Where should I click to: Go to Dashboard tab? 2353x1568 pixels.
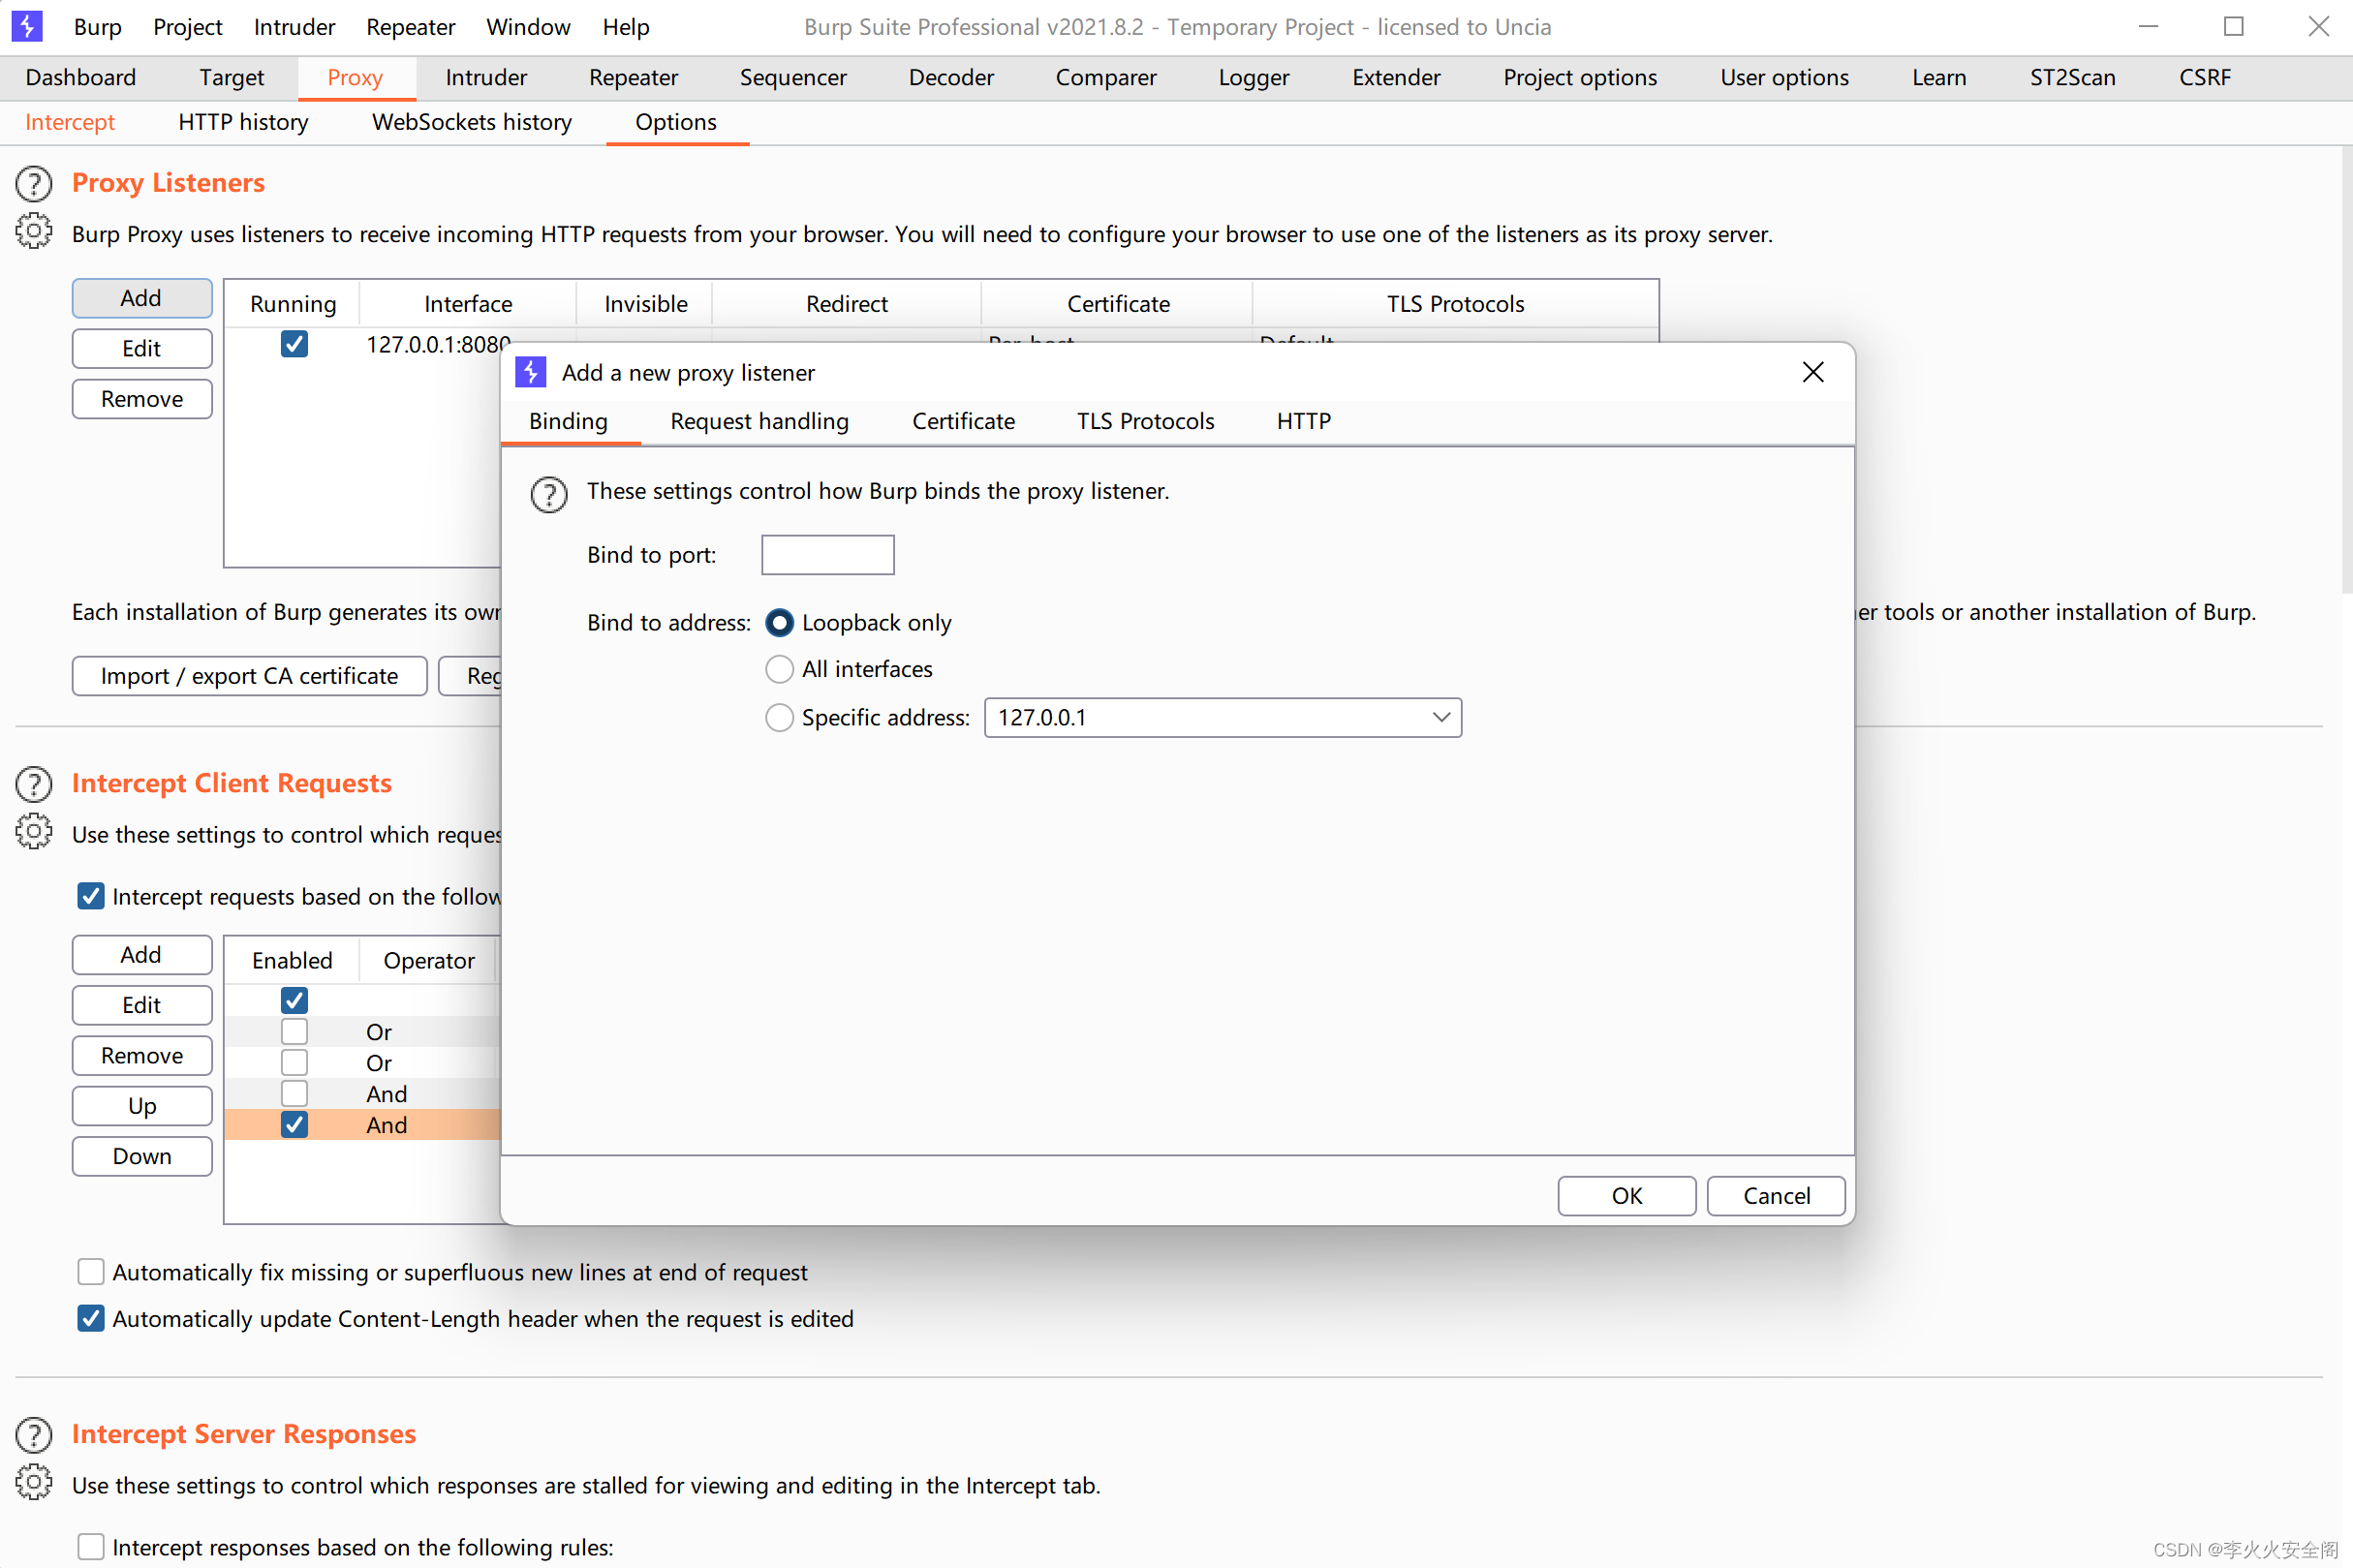pos(80,77)
